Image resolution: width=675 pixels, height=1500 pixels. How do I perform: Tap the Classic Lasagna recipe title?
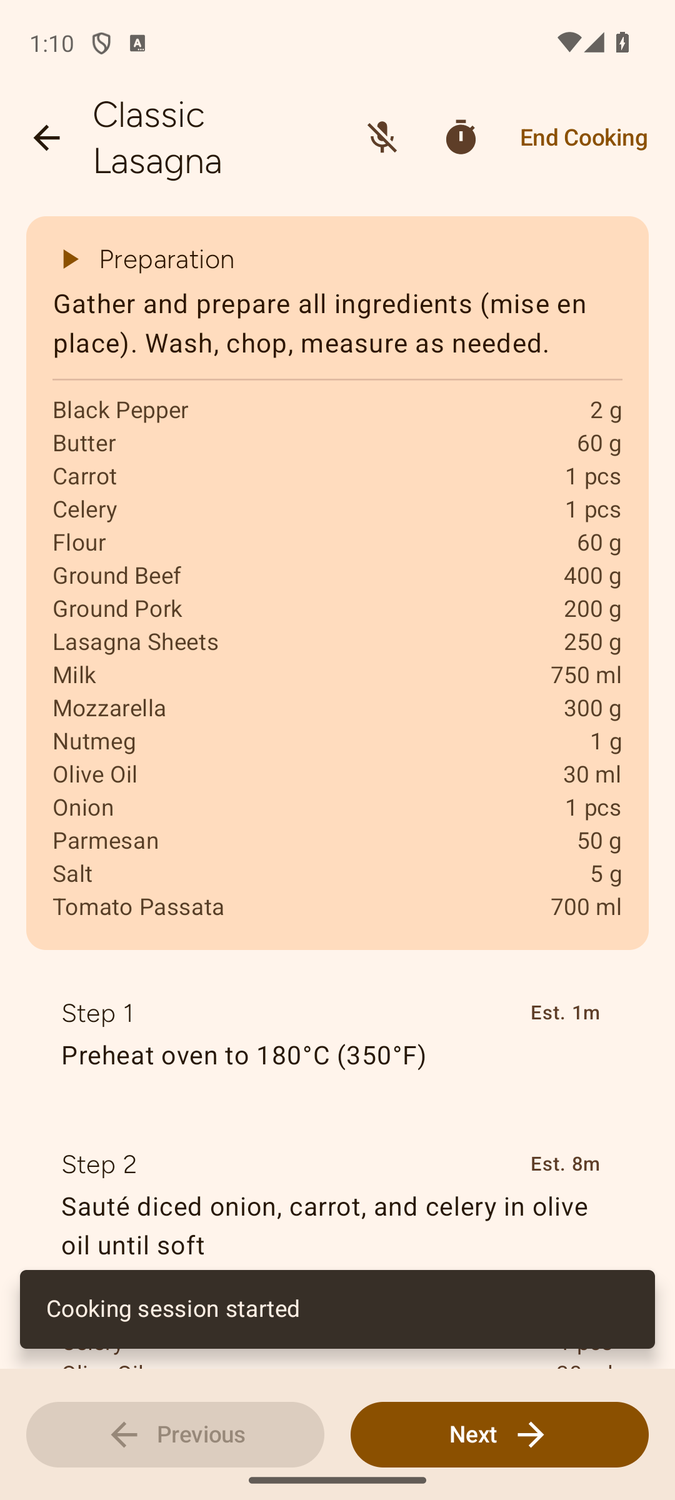[157, 137]
